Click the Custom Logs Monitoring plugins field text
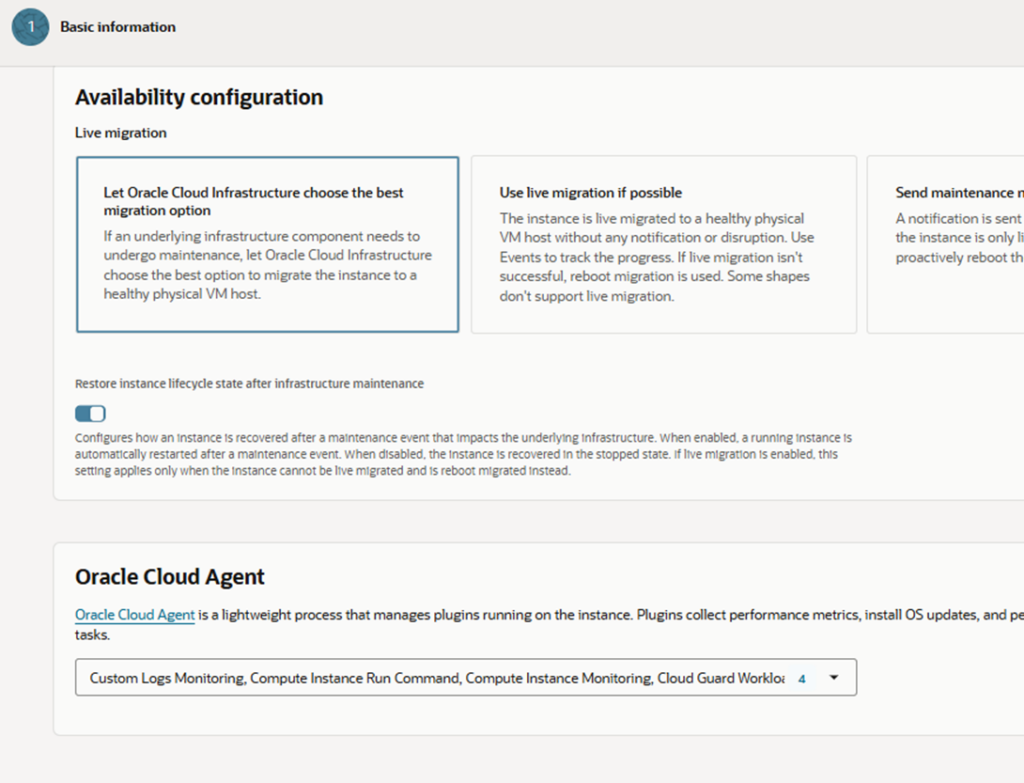 click(x=430, y=678)
